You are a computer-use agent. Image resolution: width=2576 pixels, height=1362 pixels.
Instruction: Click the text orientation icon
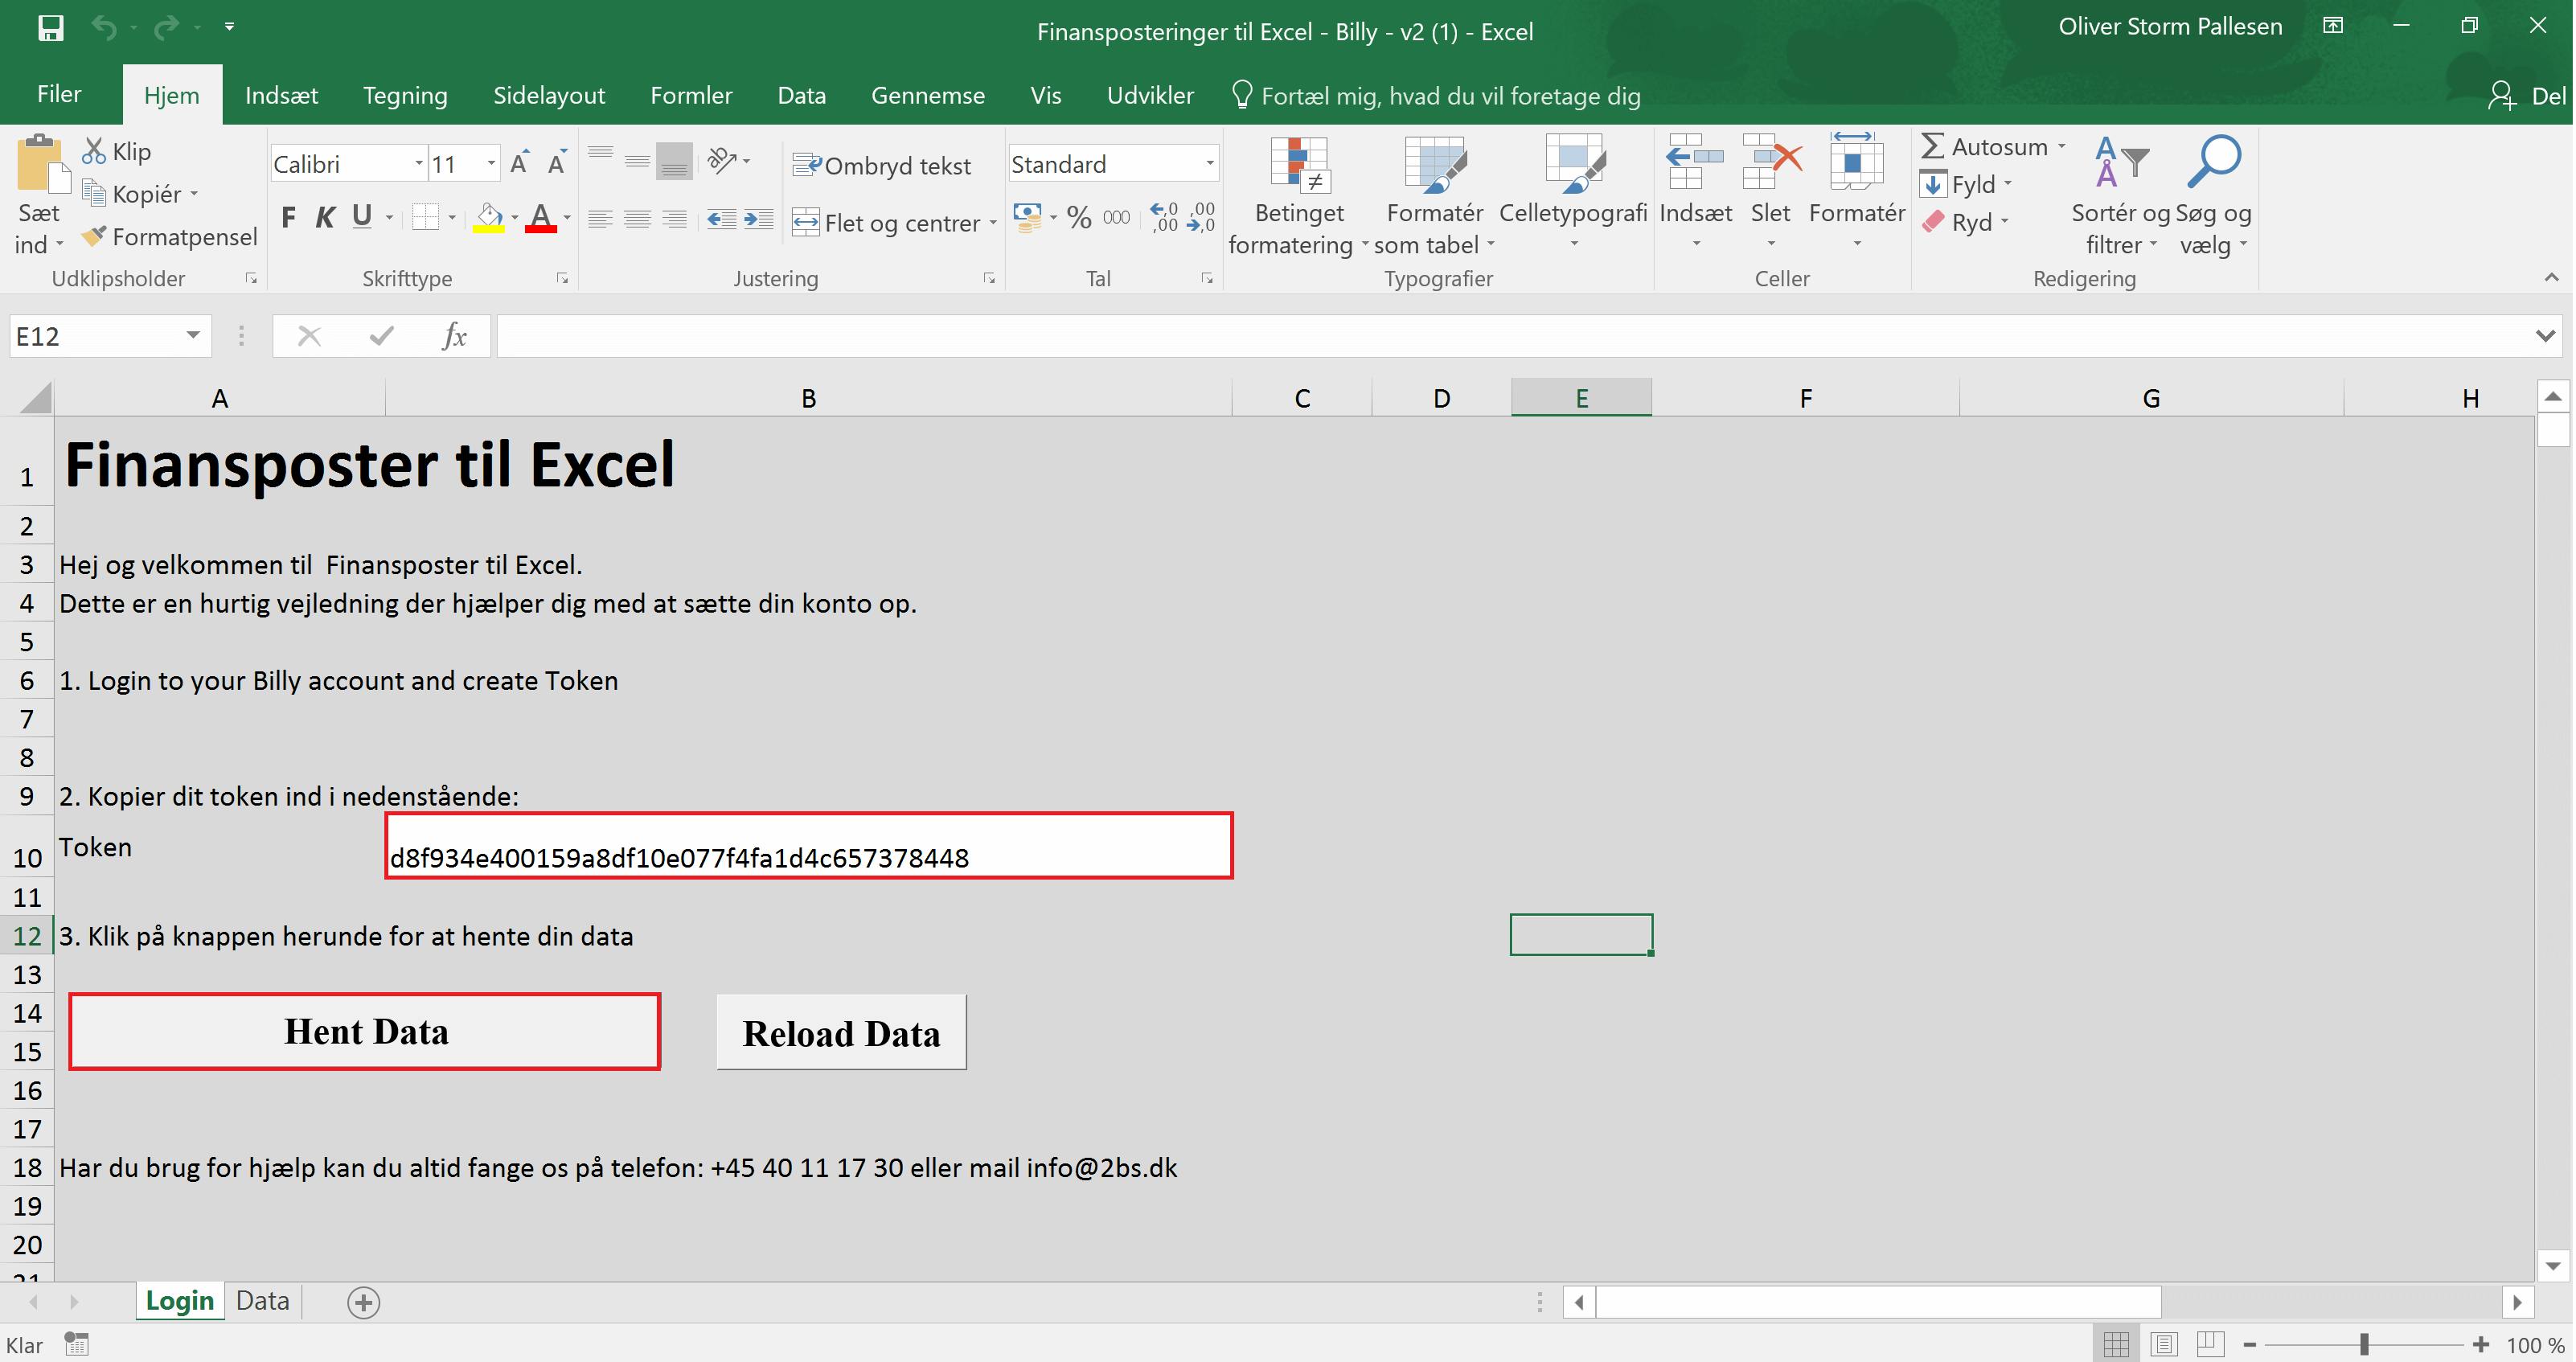pyautogui.click(x=722, y=160)
